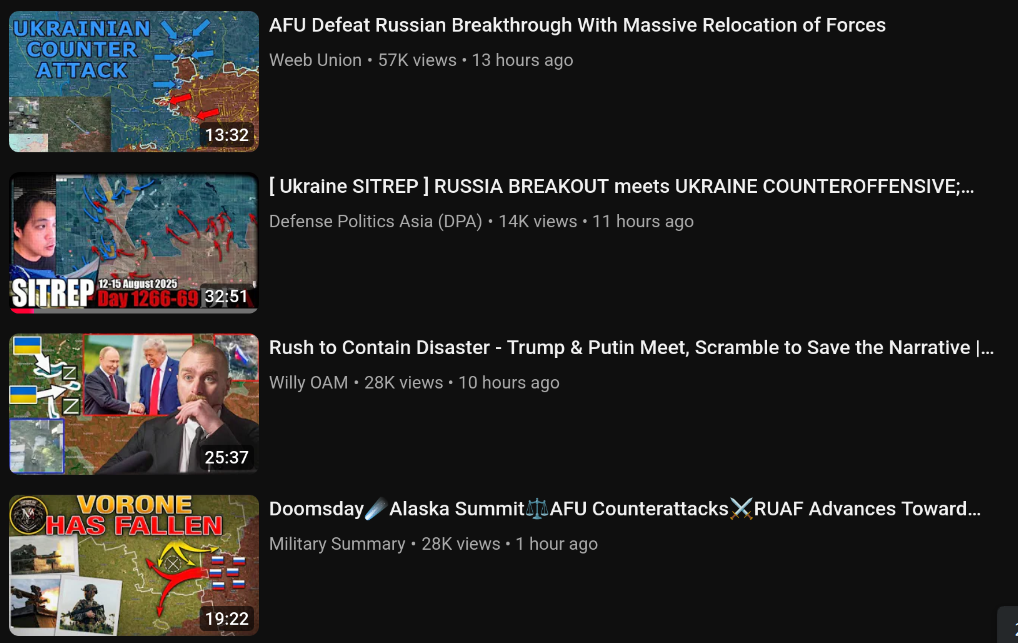Image resolution: width=1018 pixels, height=643 pixels.
Task: Click title 'AFU Defeat Russian Breakthrough With Massive Relocation'
Action: [577, 25]
